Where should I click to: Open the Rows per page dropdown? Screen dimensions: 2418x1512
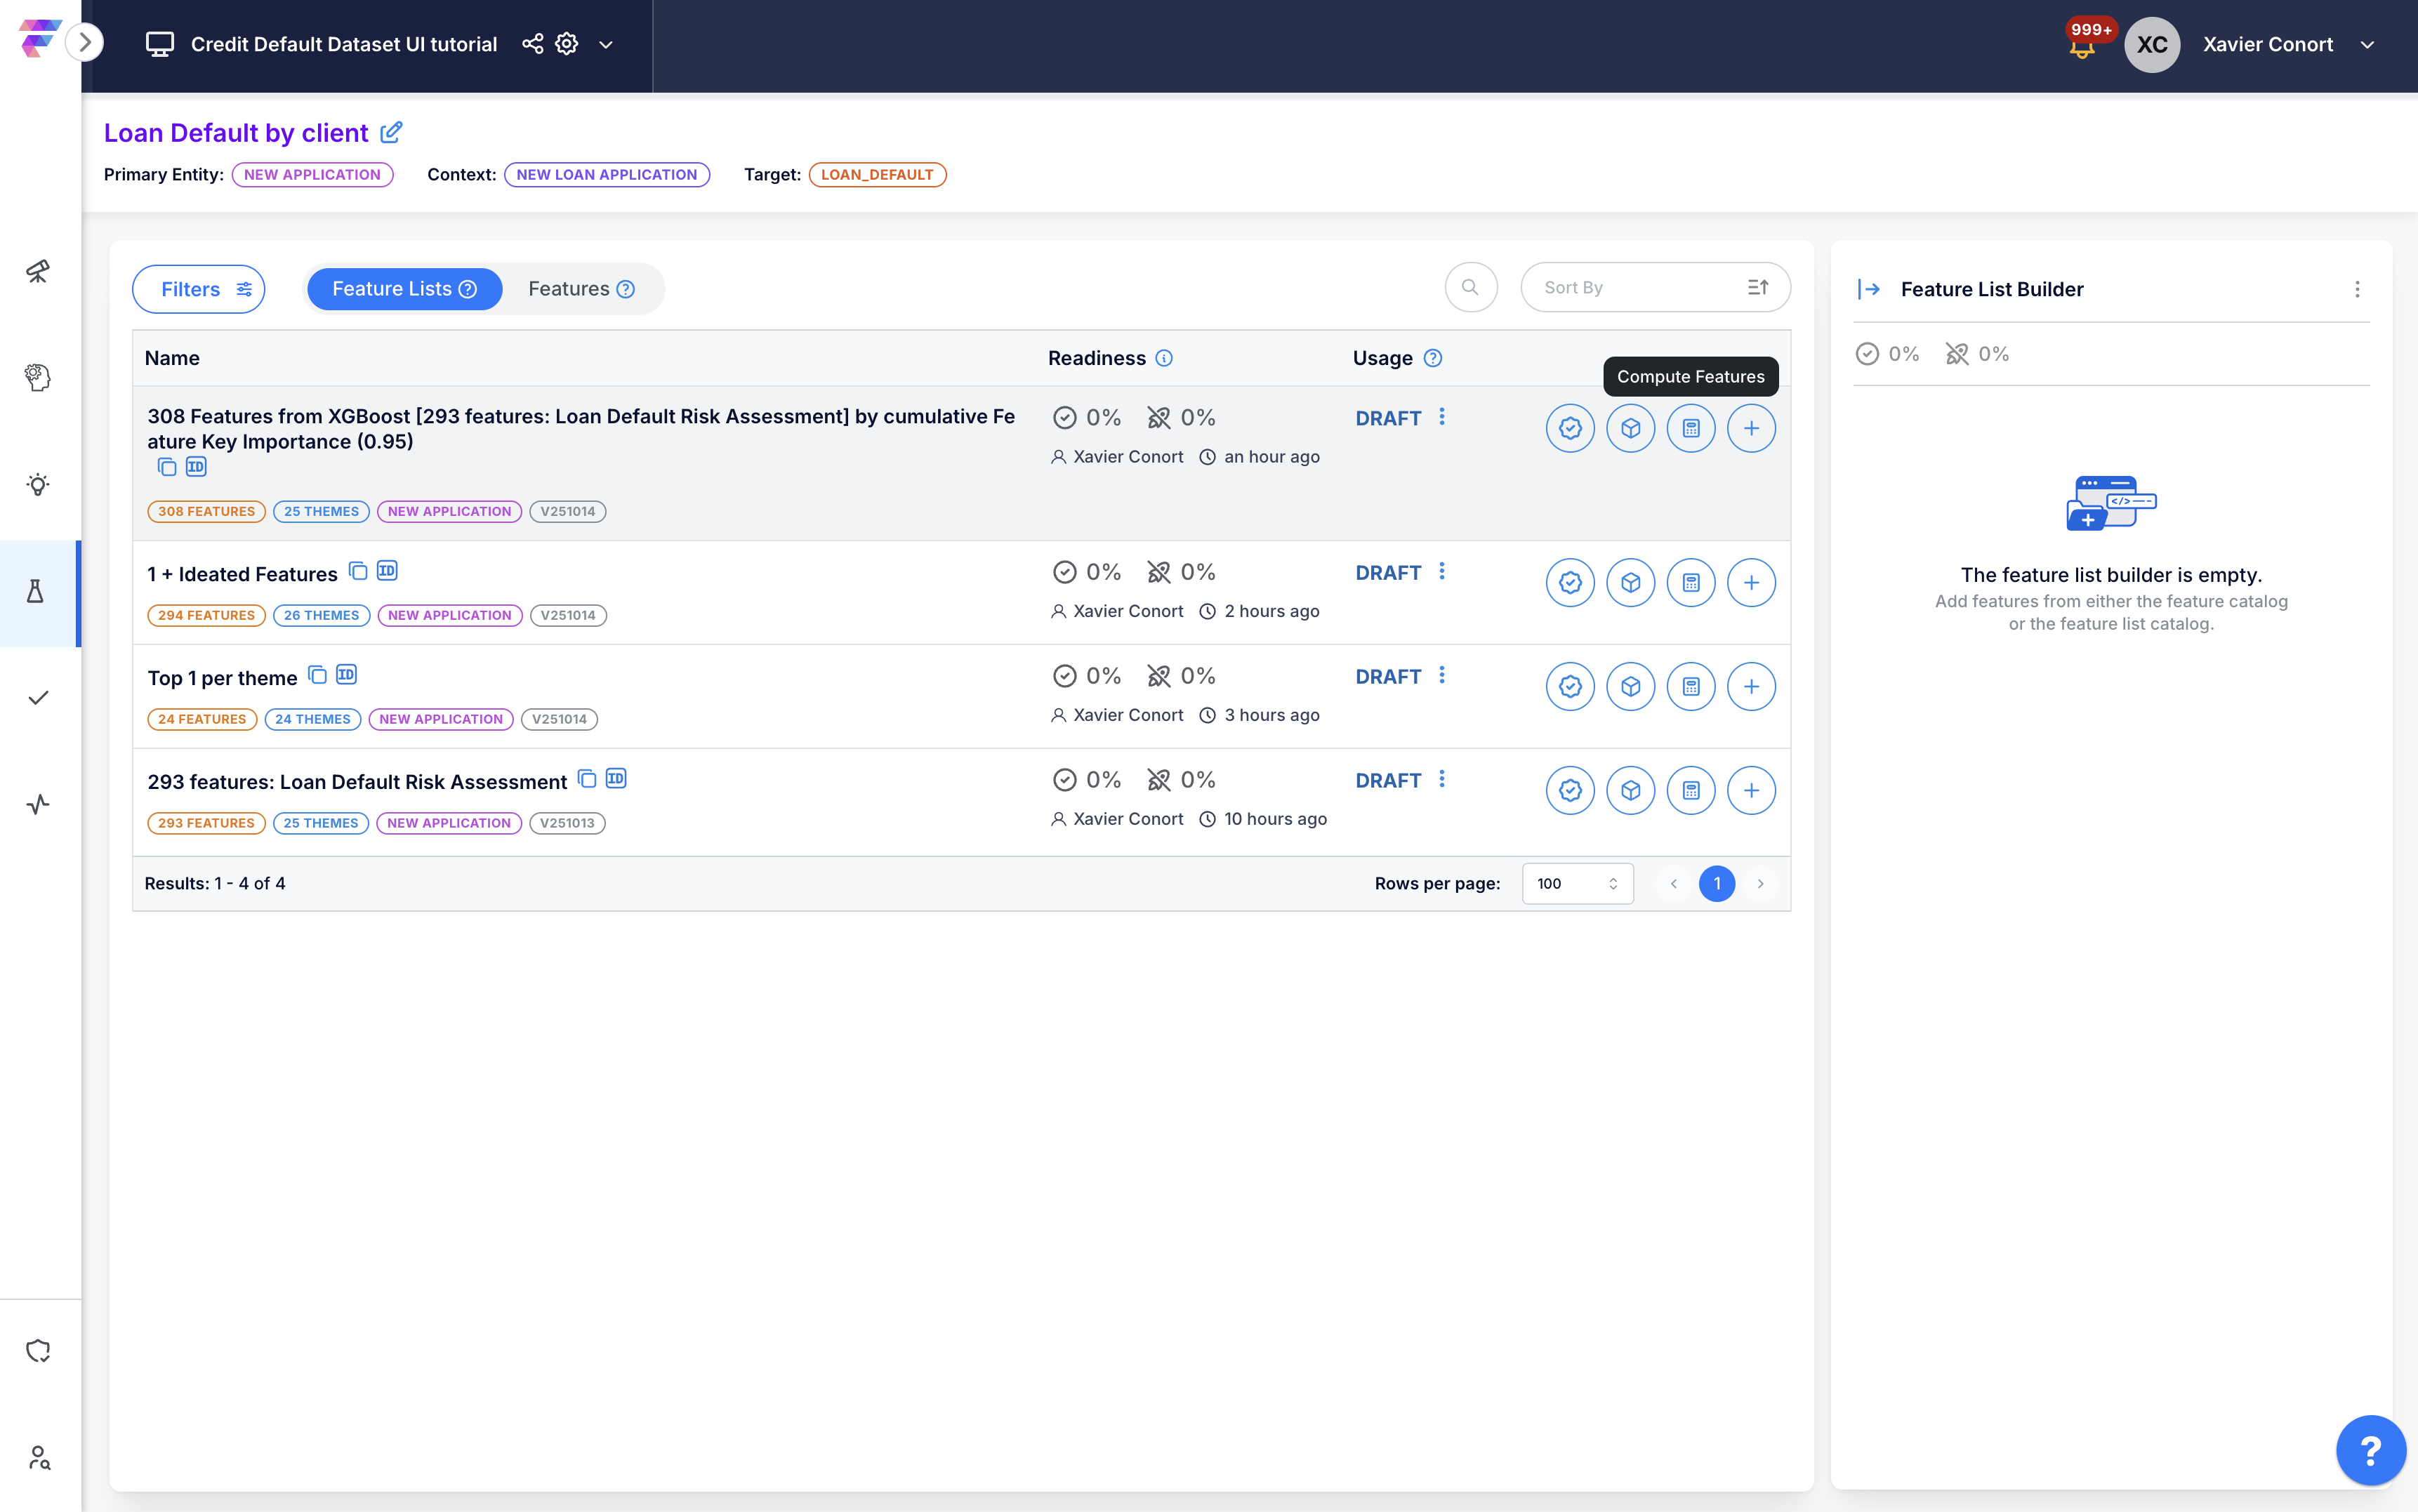(x=1577, y=883)
